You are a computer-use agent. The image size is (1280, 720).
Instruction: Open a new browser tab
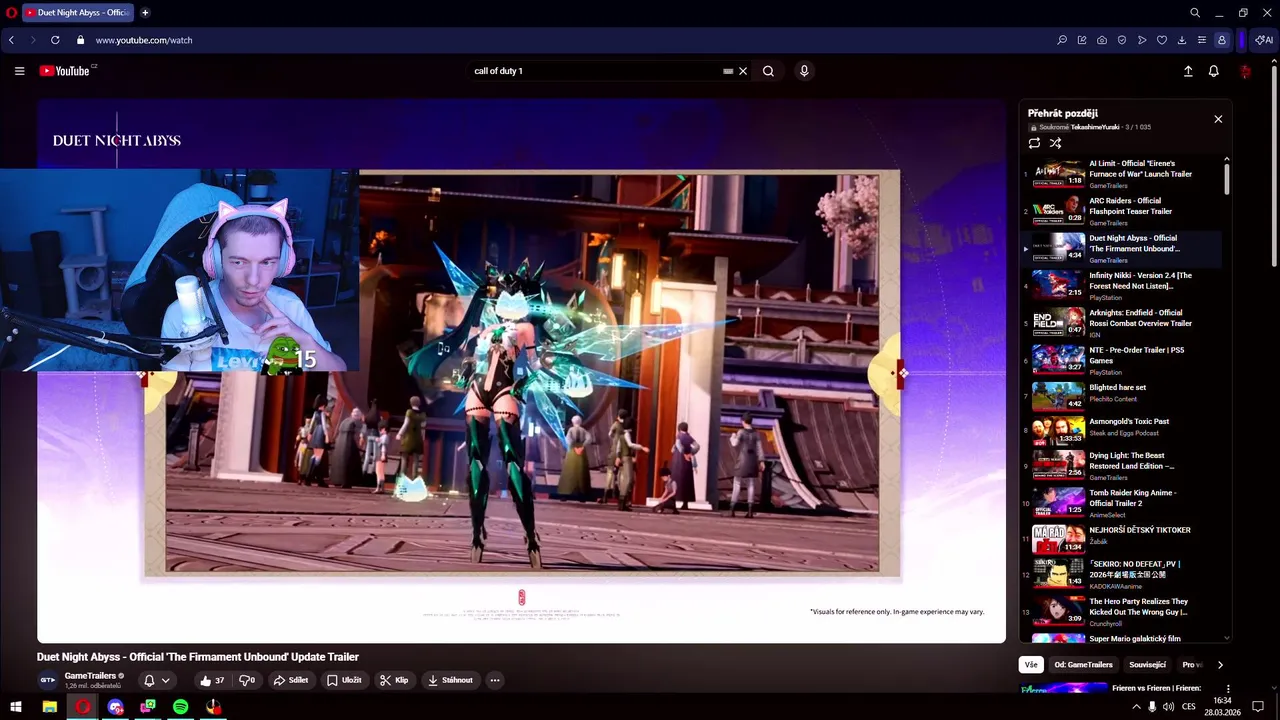click(x=145, y=13)
